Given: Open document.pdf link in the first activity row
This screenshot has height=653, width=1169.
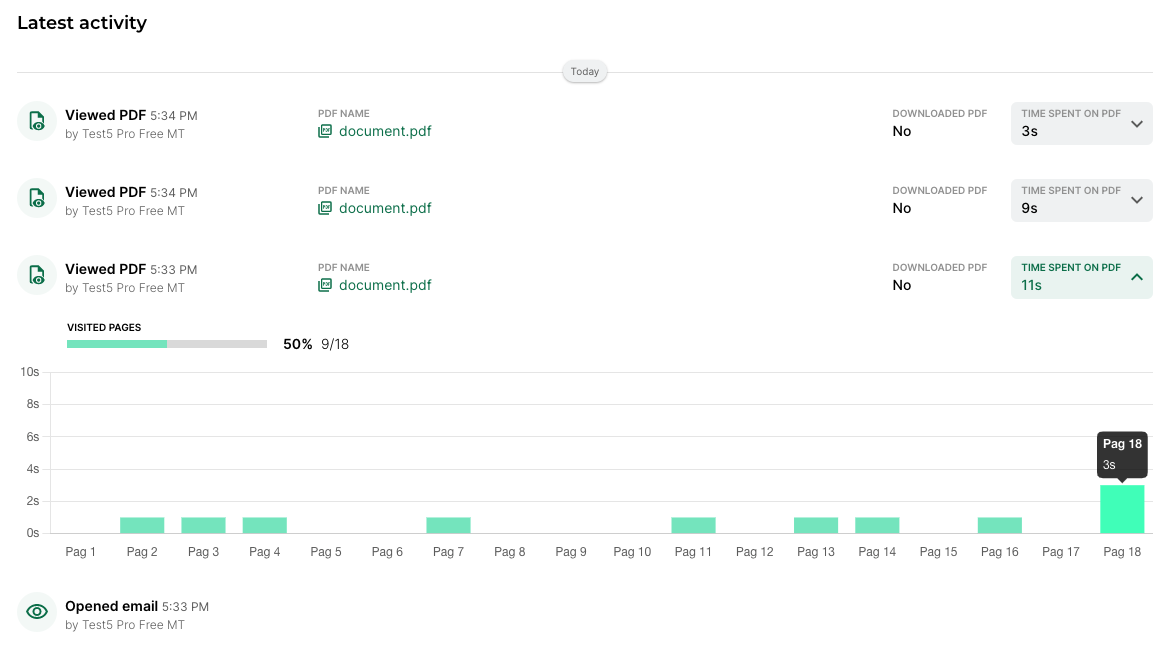Looking at the screenshot, I should click(385, 131).
